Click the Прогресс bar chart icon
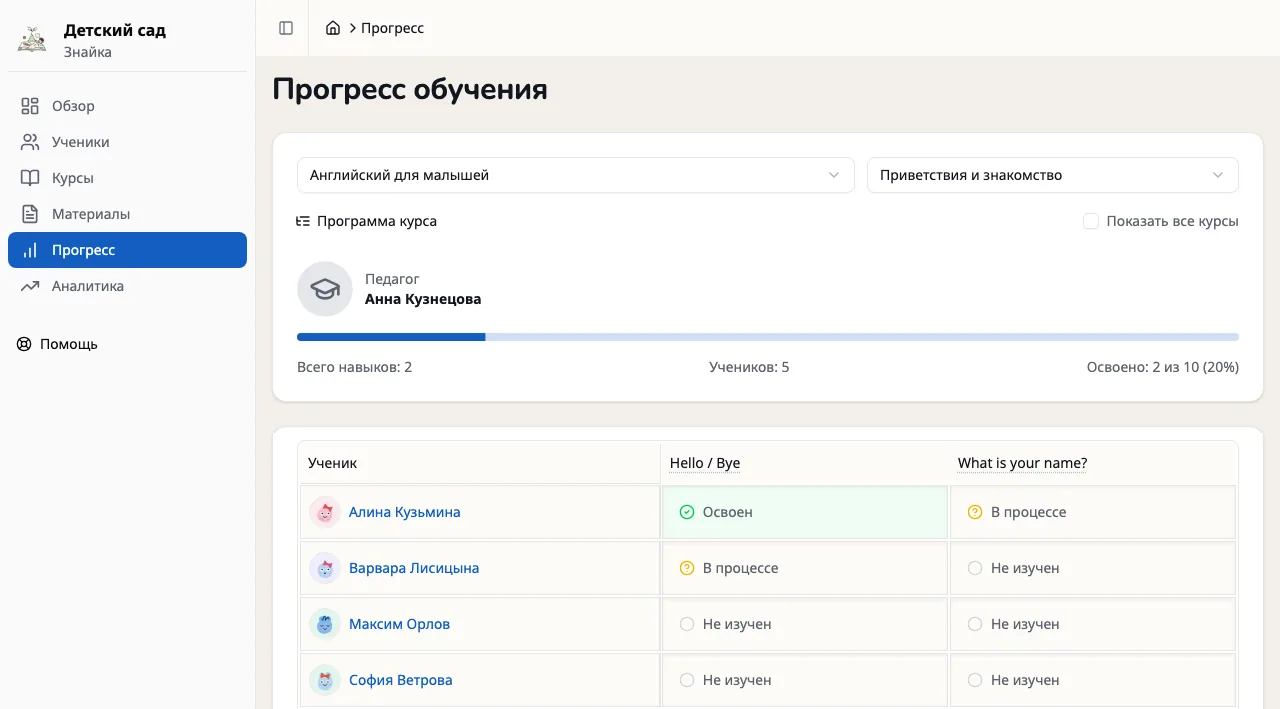1280x709 pixels. coord(30,250)
